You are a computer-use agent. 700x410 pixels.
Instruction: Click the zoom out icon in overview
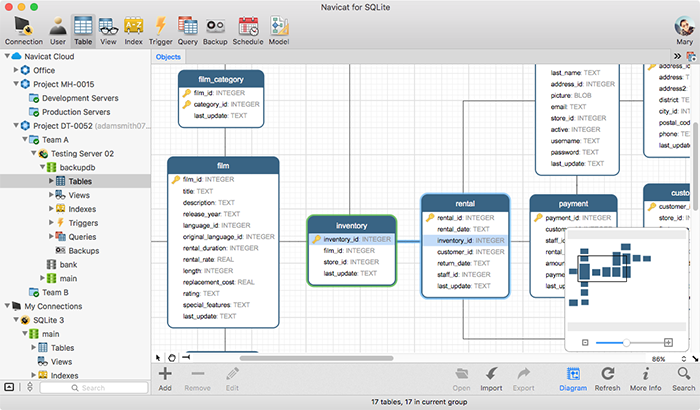coord(585,343)
